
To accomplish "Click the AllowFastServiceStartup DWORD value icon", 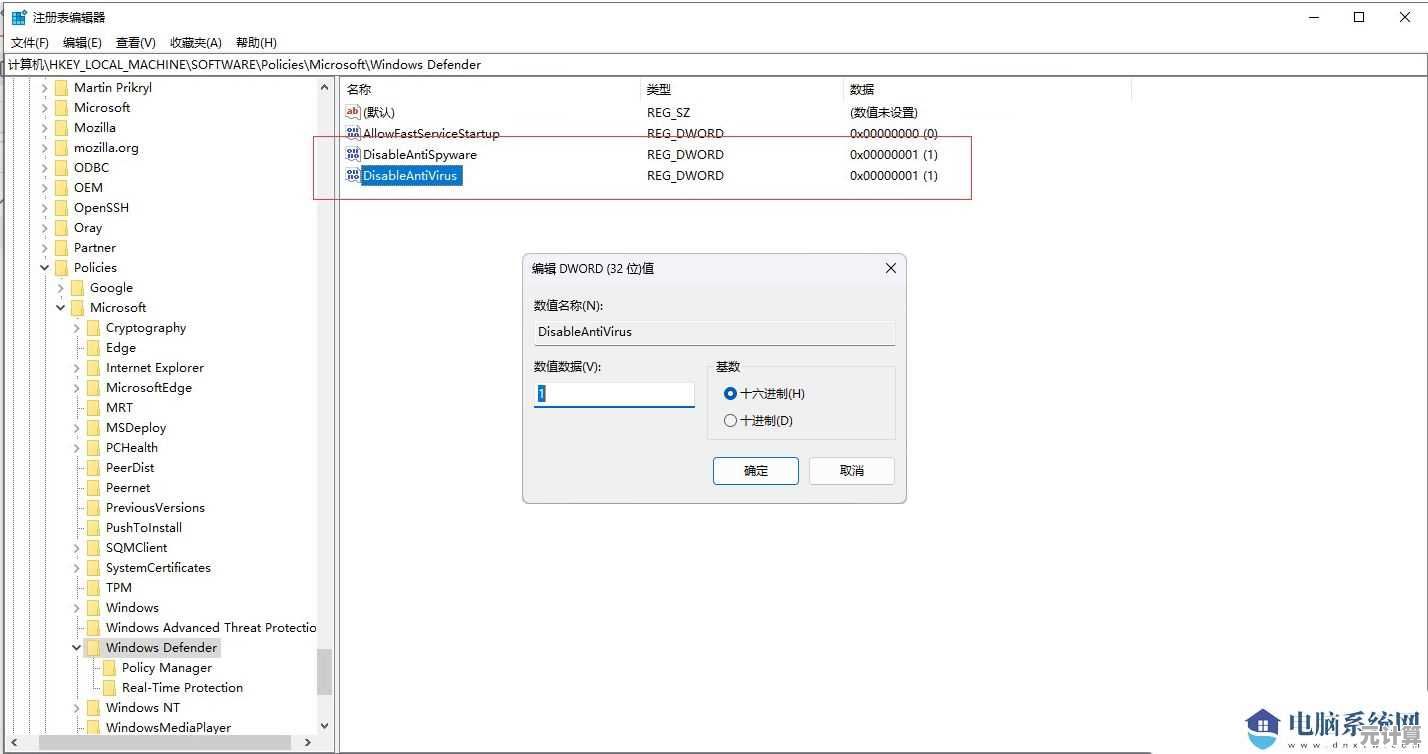I will [x=352, y=133].
